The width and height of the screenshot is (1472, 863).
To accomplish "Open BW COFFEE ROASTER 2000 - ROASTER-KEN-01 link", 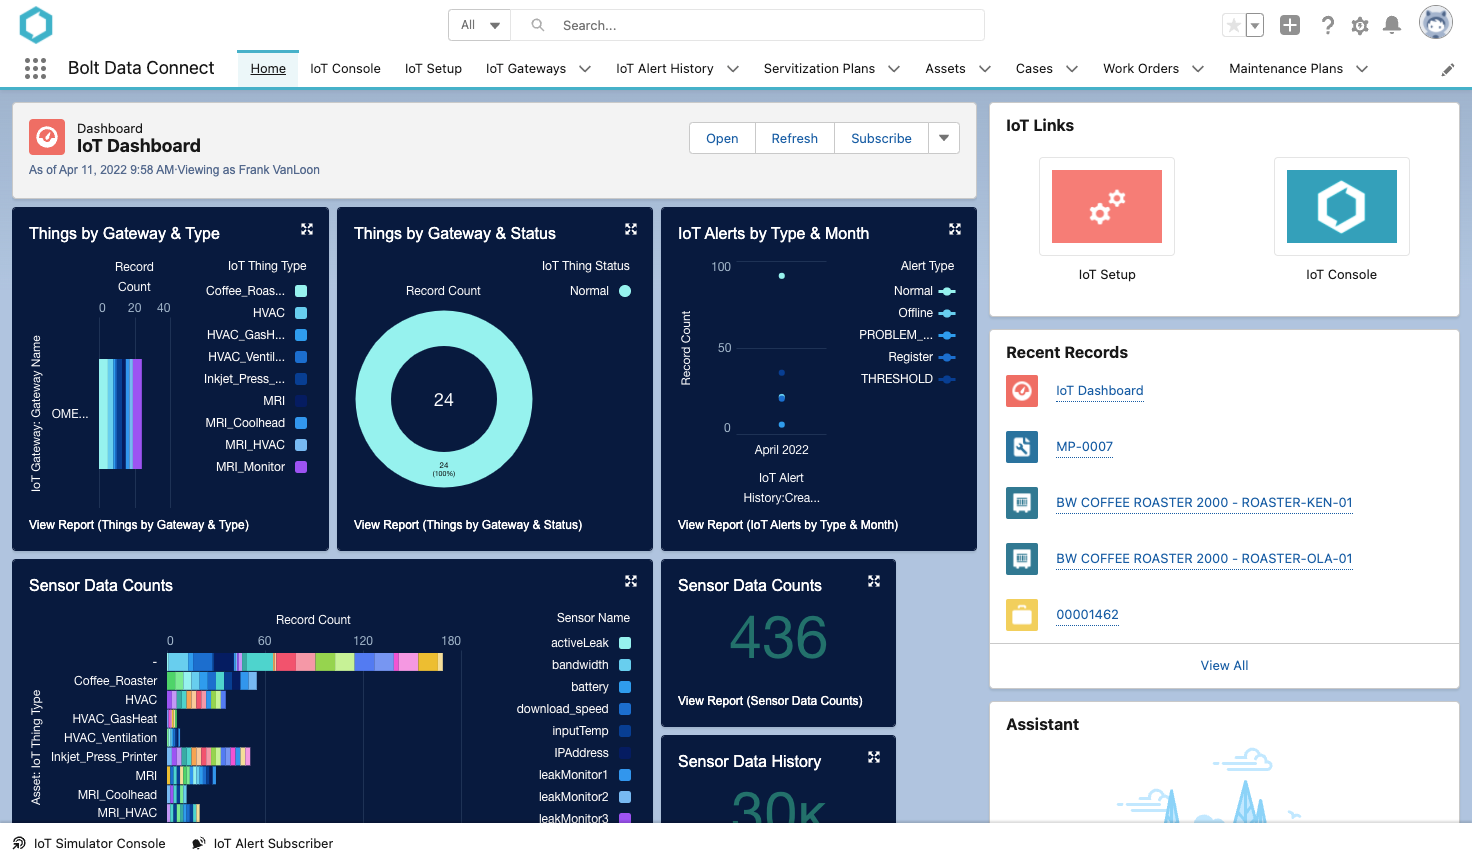I will point(1204,503).
